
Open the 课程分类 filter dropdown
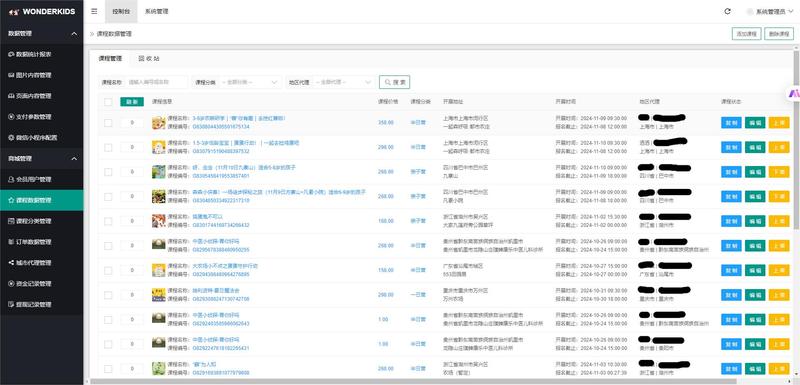(x=250, y=82)
